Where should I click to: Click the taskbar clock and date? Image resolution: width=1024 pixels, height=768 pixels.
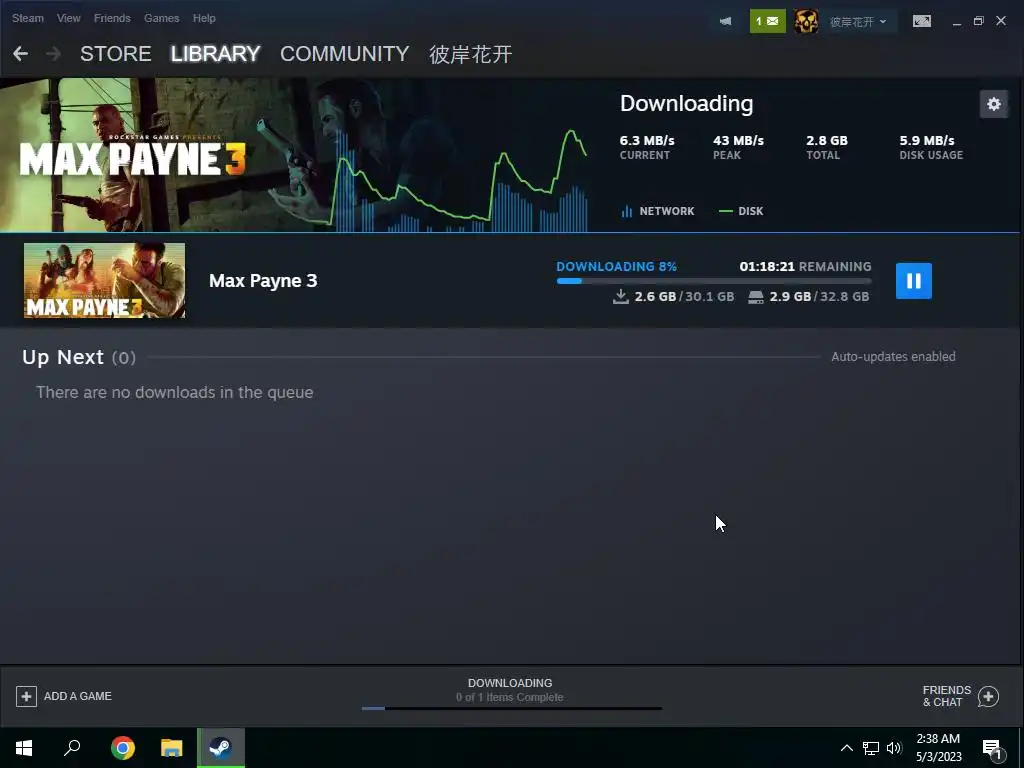938,748
